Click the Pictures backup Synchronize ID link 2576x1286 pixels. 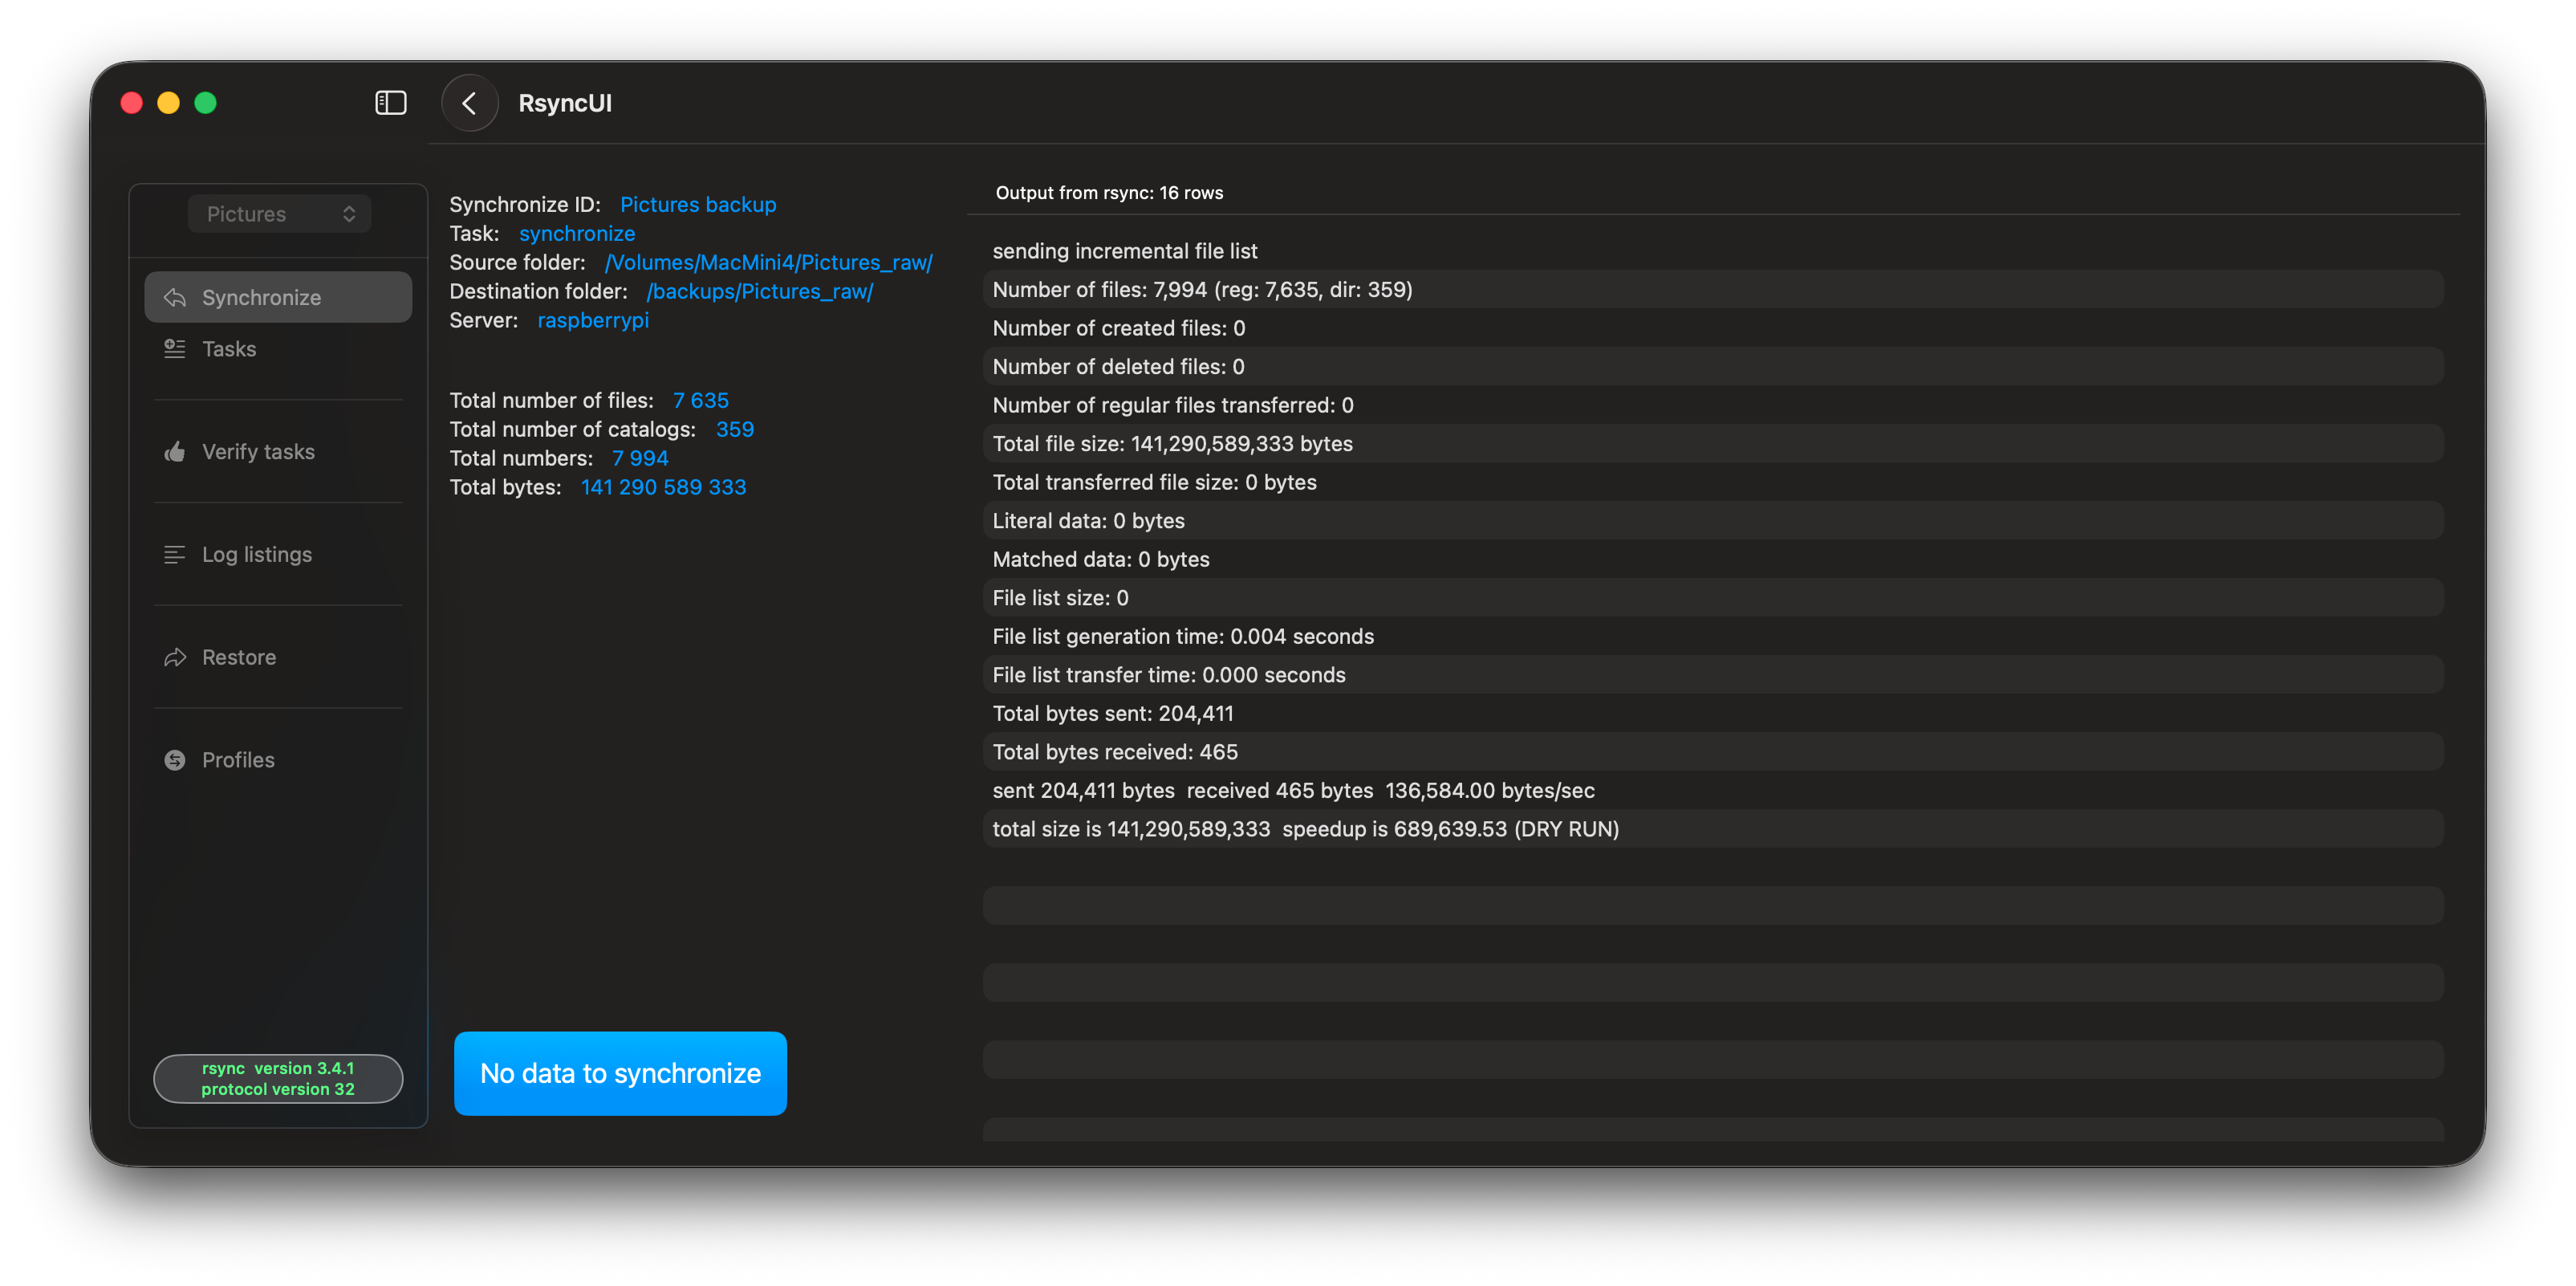(x=697, y=204)
